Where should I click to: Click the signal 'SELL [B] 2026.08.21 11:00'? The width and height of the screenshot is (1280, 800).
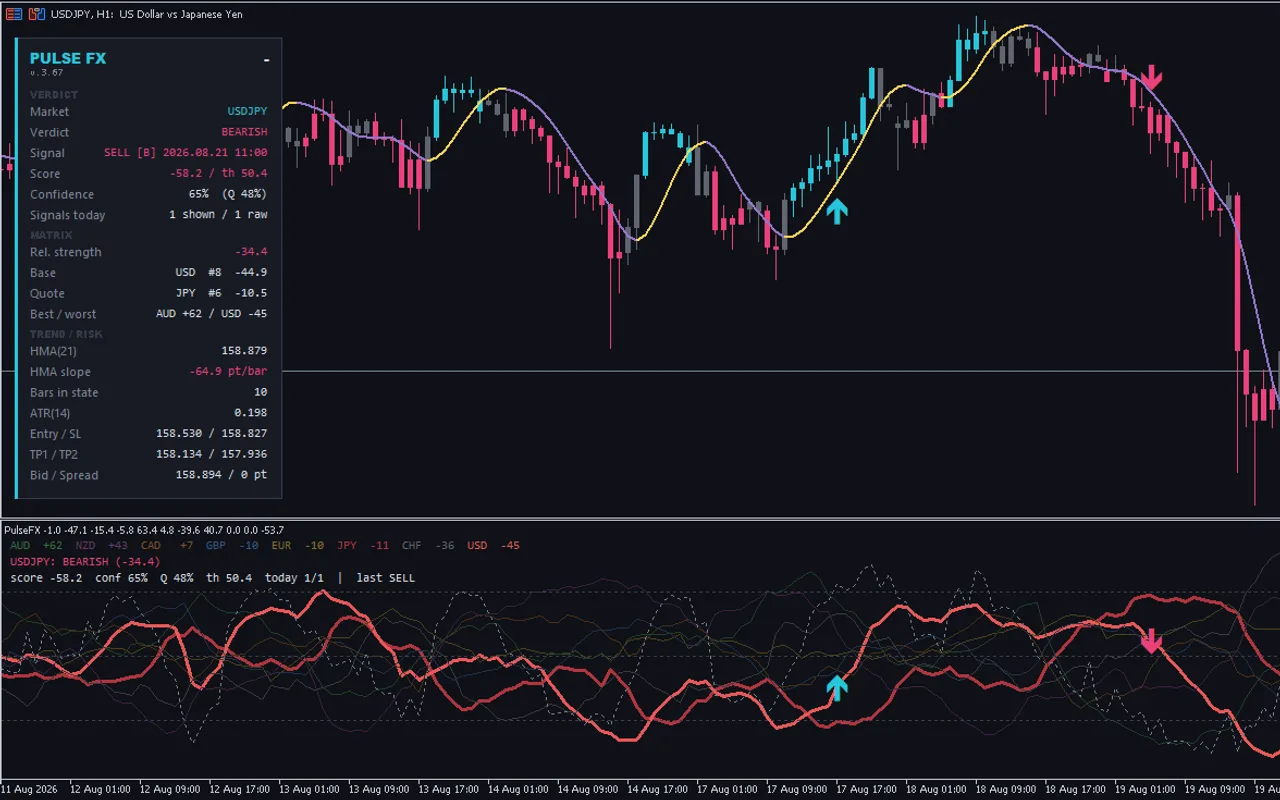tap(186, 153)
